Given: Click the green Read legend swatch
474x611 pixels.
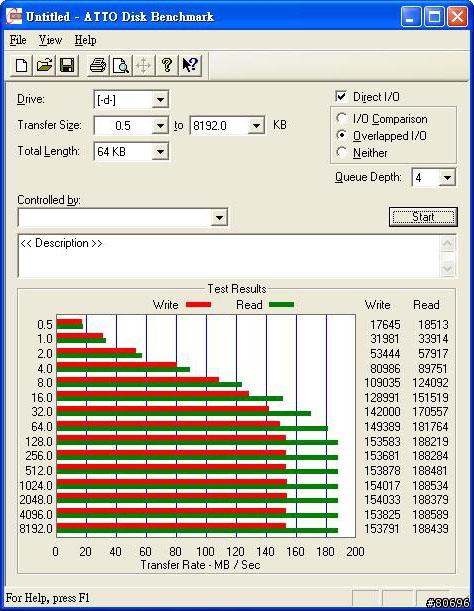Looking at the screenshot, I should pyautogui.click(x=281, y=305).
